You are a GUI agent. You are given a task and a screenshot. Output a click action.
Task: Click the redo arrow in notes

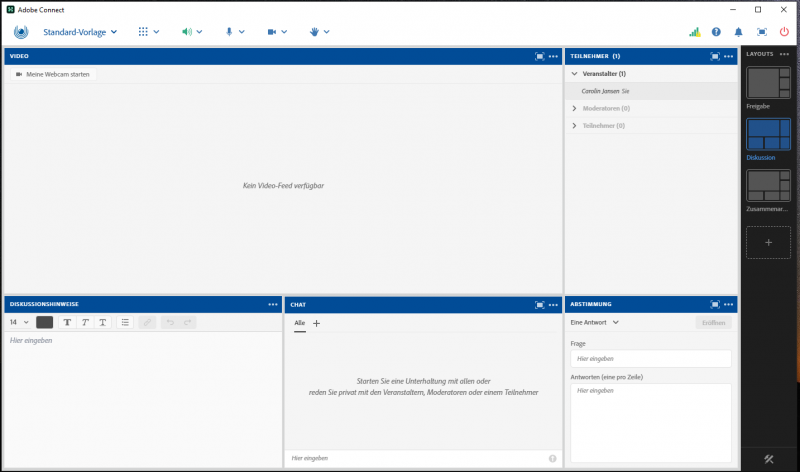(188, 322)
